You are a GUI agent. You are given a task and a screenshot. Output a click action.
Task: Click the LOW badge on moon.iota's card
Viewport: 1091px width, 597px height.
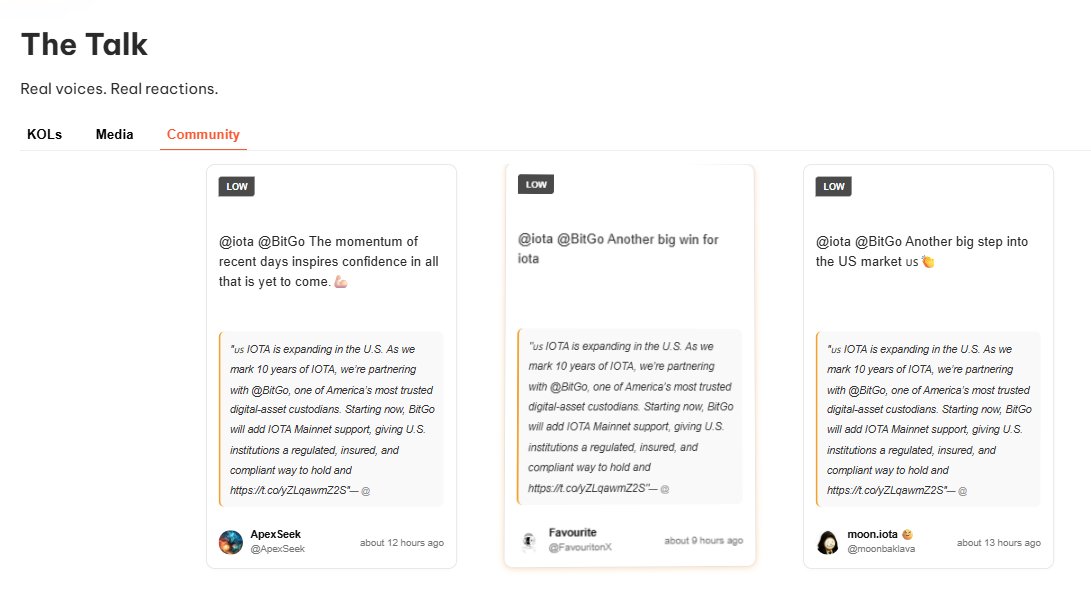tap(834, 186)
